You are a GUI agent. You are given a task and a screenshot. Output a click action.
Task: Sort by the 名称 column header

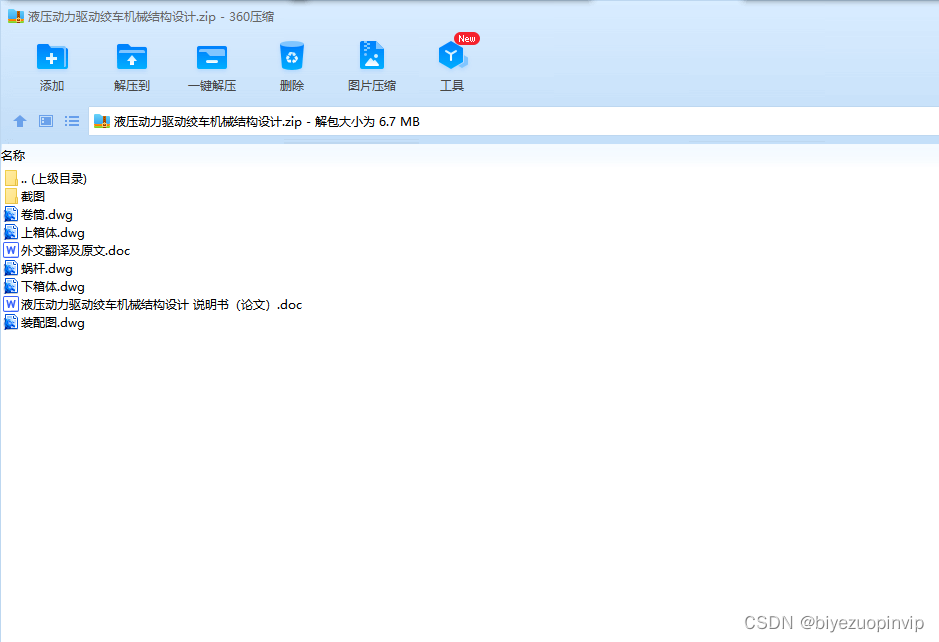[13, 156]
